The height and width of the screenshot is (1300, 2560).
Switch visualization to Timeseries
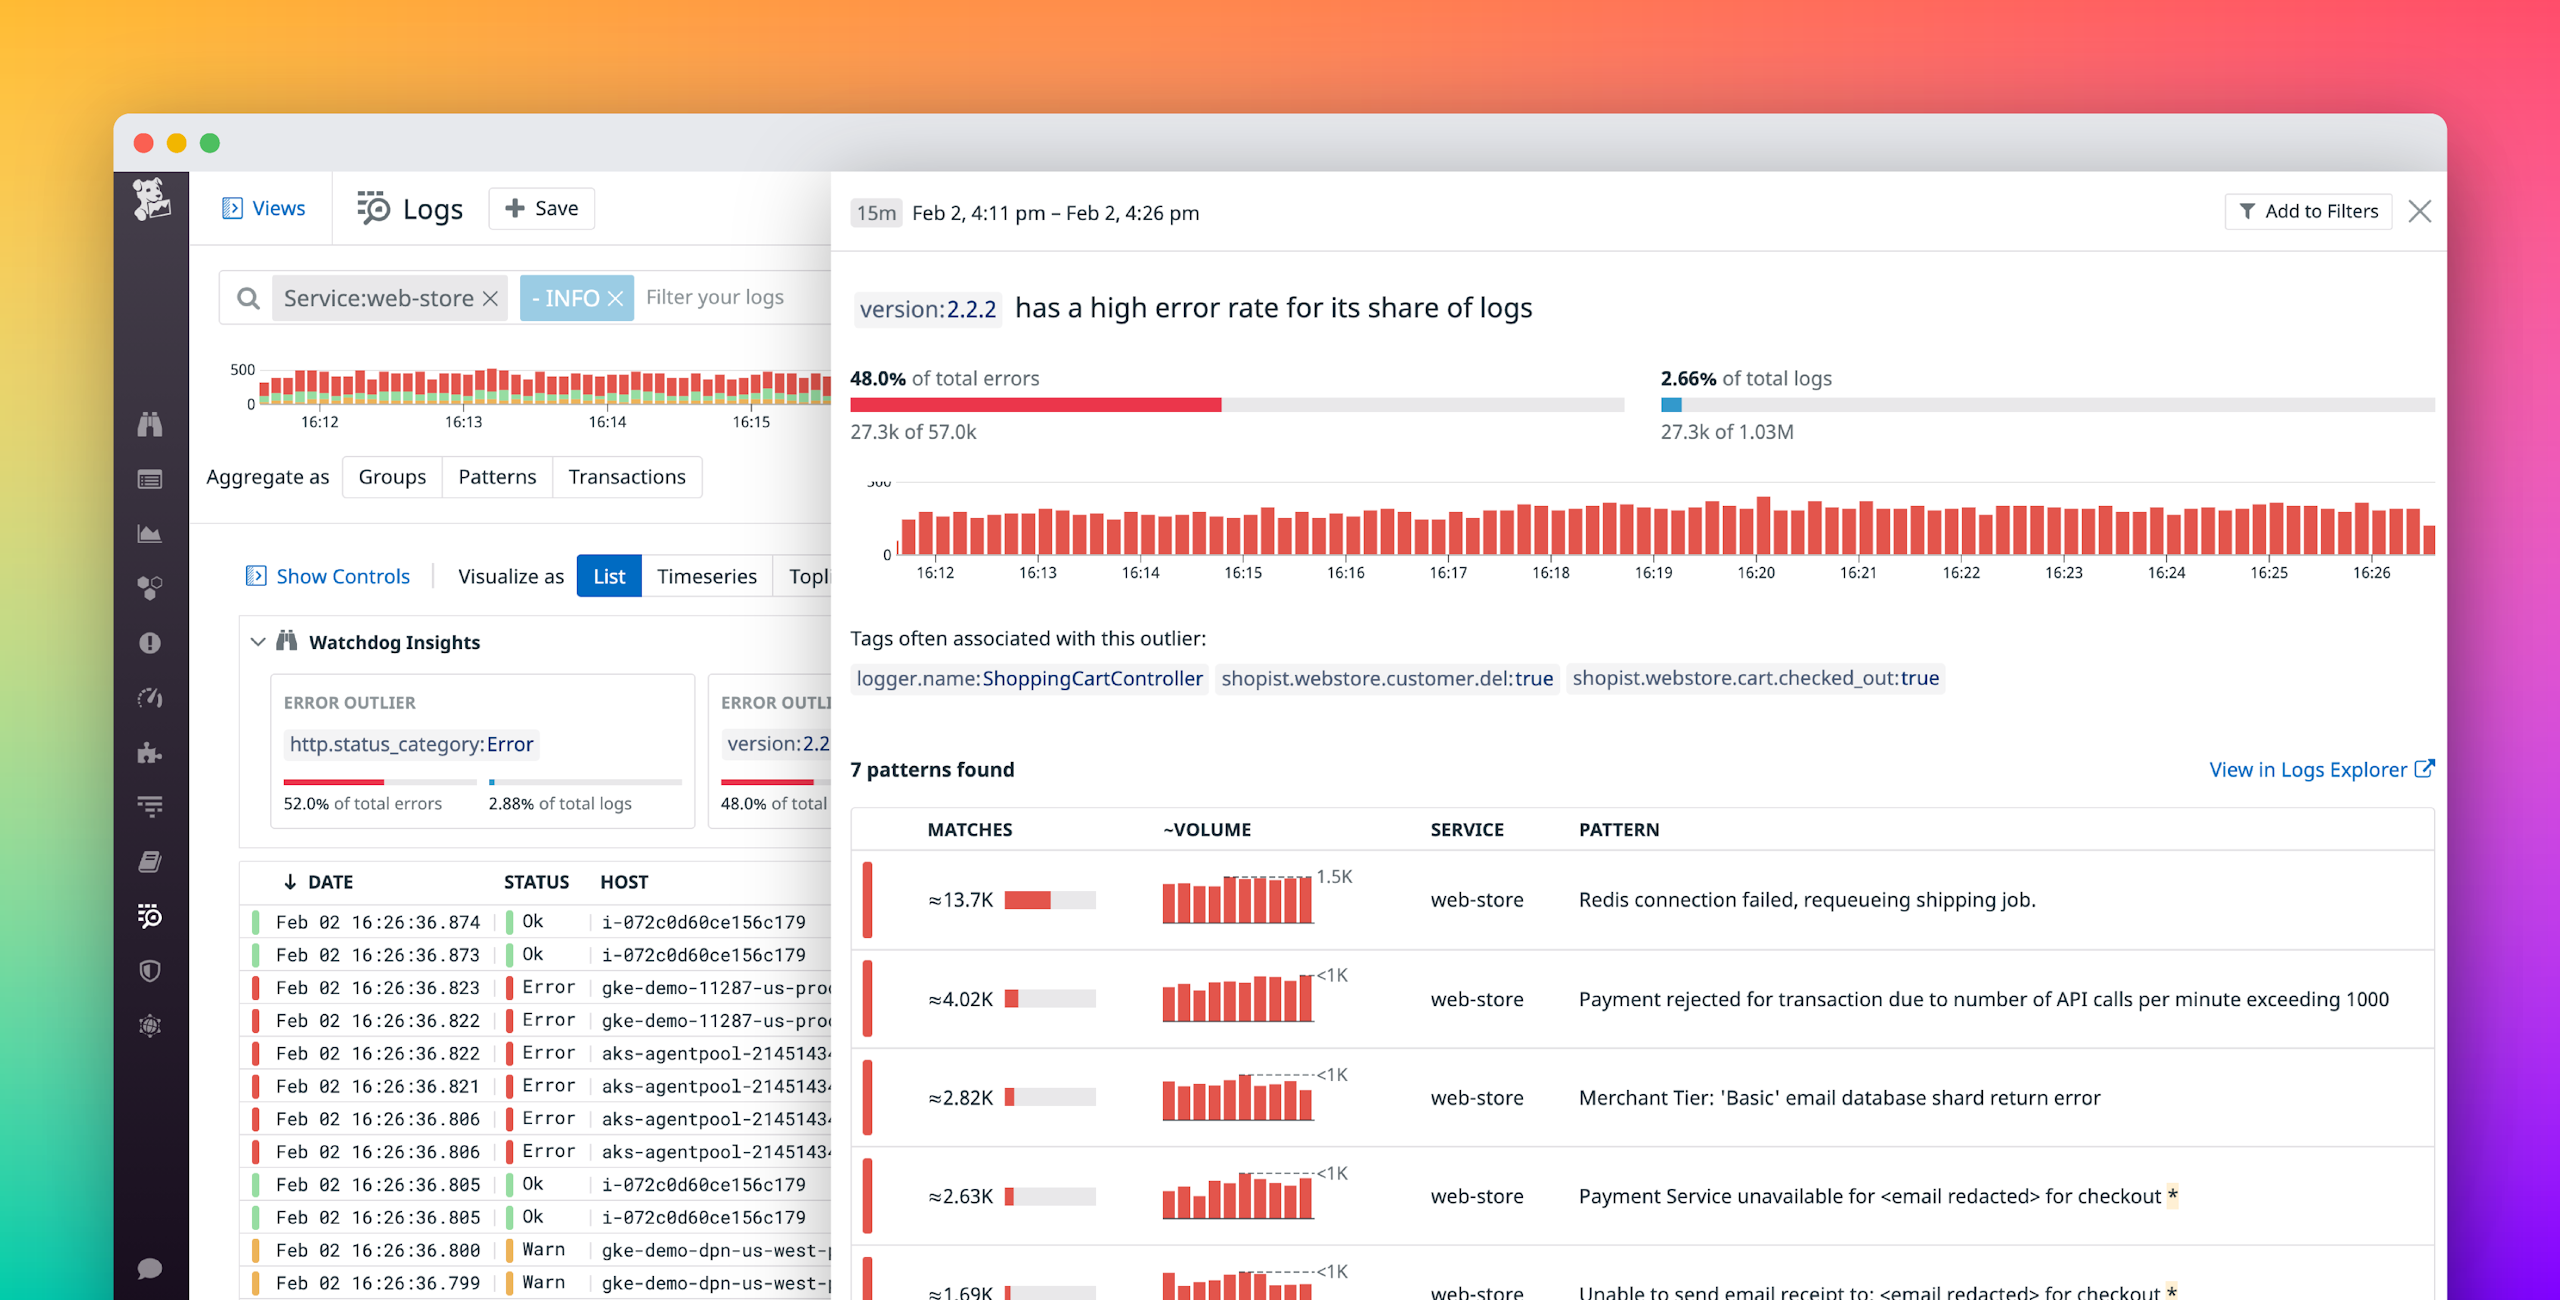707,576
